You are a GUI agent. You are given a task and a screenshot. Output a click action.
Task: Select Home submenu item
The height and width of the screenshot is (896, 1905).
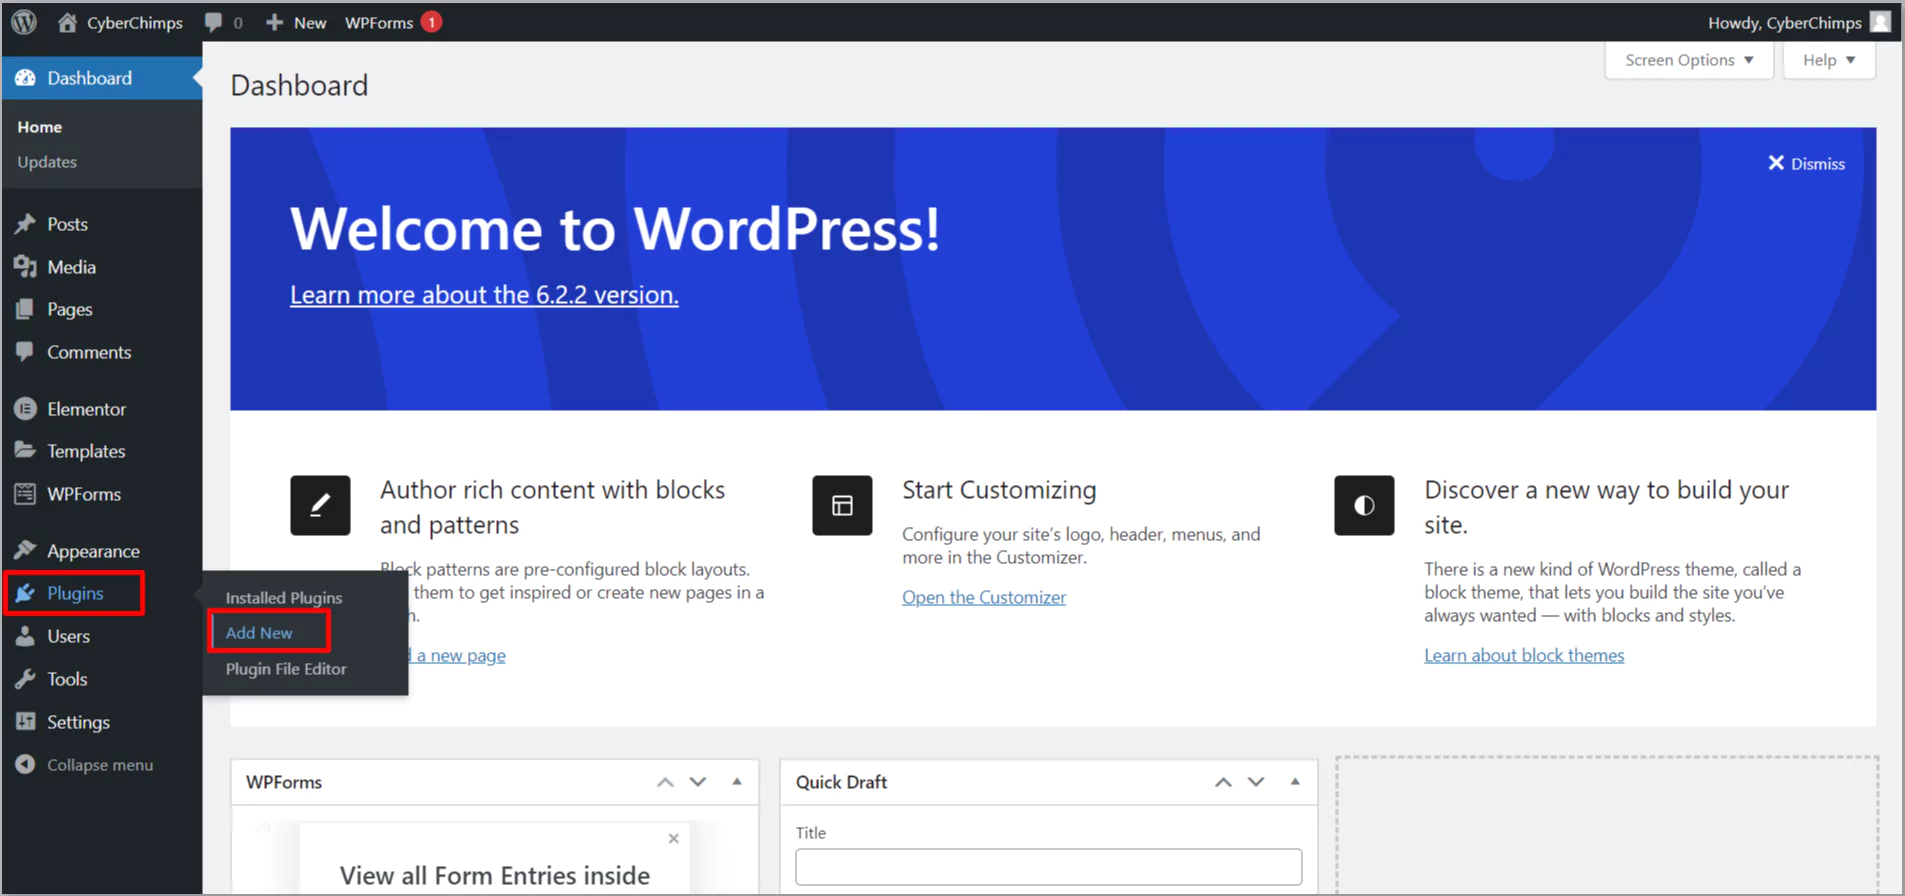(x=40, y=127)
